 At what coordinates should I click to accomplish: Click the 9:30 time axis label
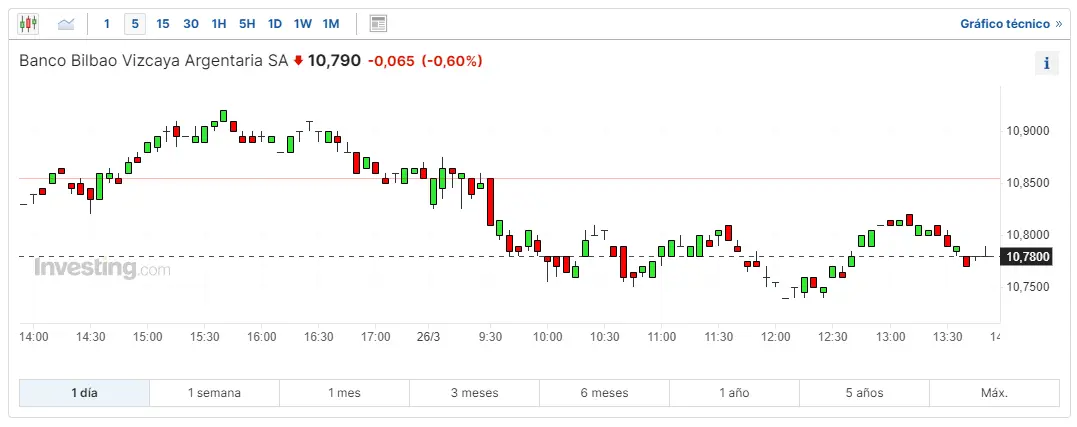[490, 336]
